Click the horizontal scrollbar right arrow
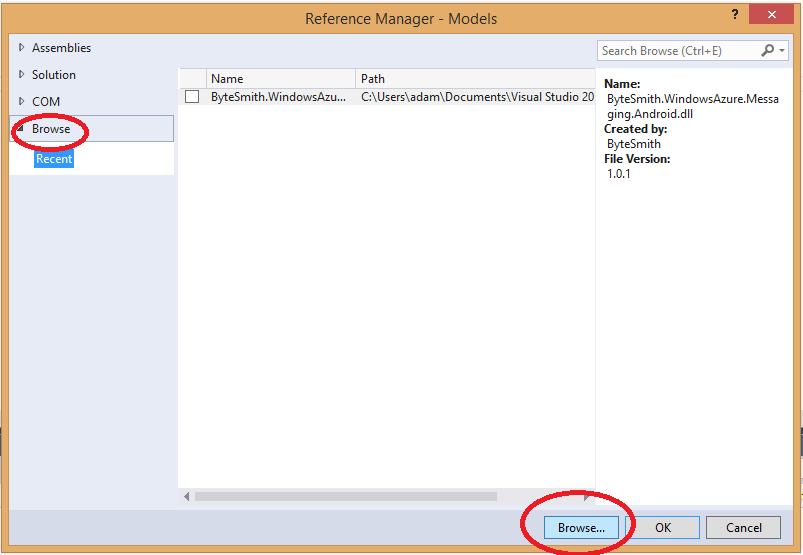Screen dimensions: 803x555 point(587,496)
